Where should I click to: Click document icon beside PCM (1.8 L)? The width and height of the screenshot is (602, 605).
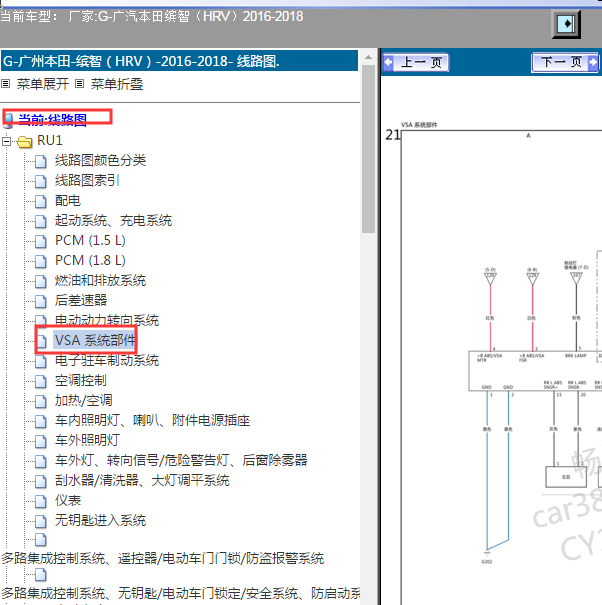(41, 262)
